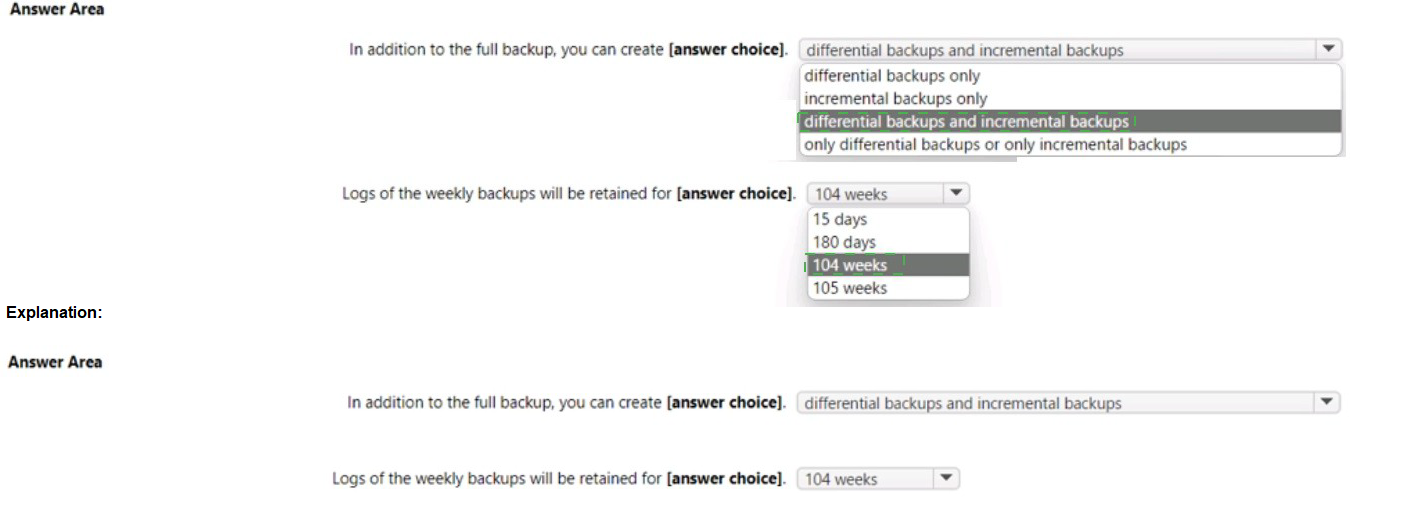This screenshot has width=1413, height=519.
Task: Click the top backup type combo box field
Action: click(x=1058, y=50)
